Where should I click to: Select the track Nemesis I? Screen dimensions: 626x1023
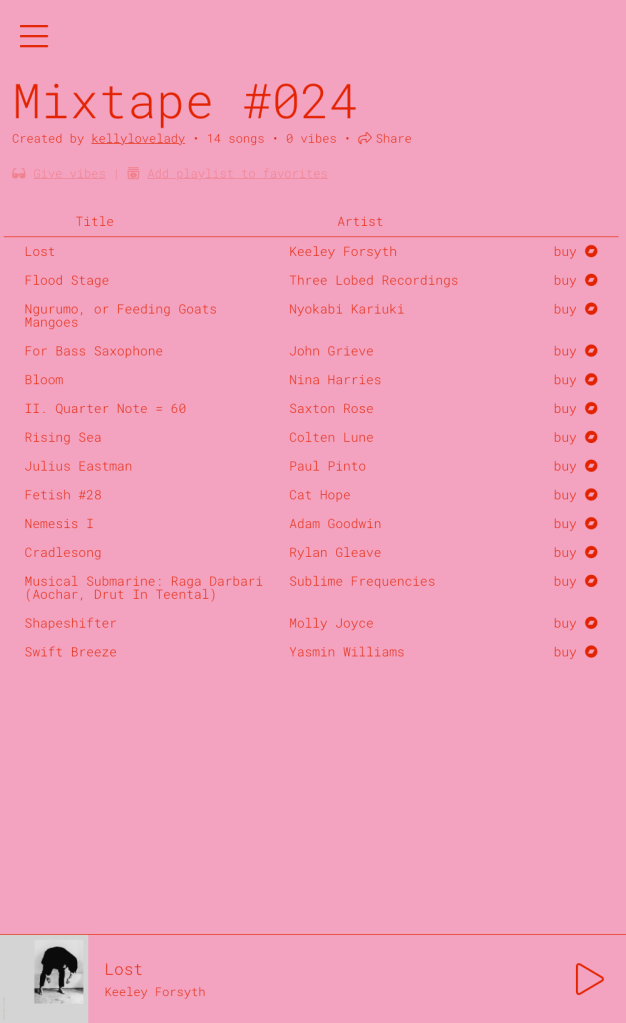[59, 524]
